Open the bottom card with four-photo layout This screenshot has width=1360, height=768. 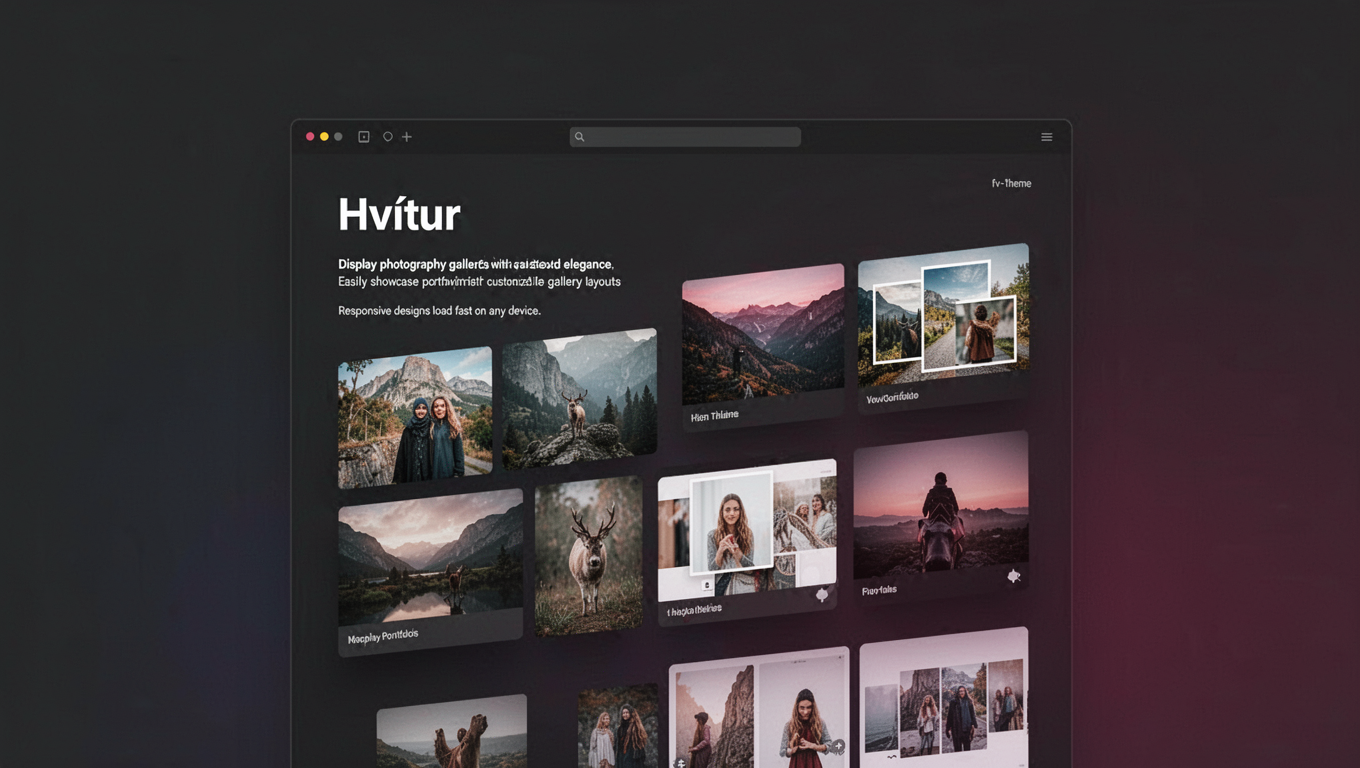[944, 698]
